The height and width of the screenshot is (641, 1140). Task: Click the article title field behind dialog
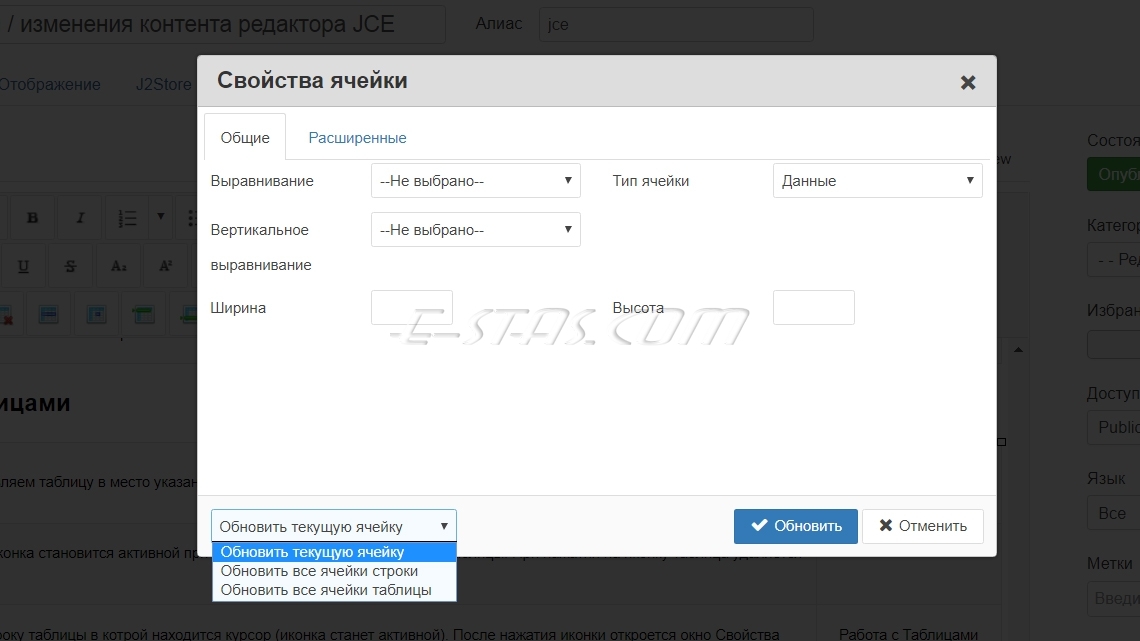(x=222, y=24)
